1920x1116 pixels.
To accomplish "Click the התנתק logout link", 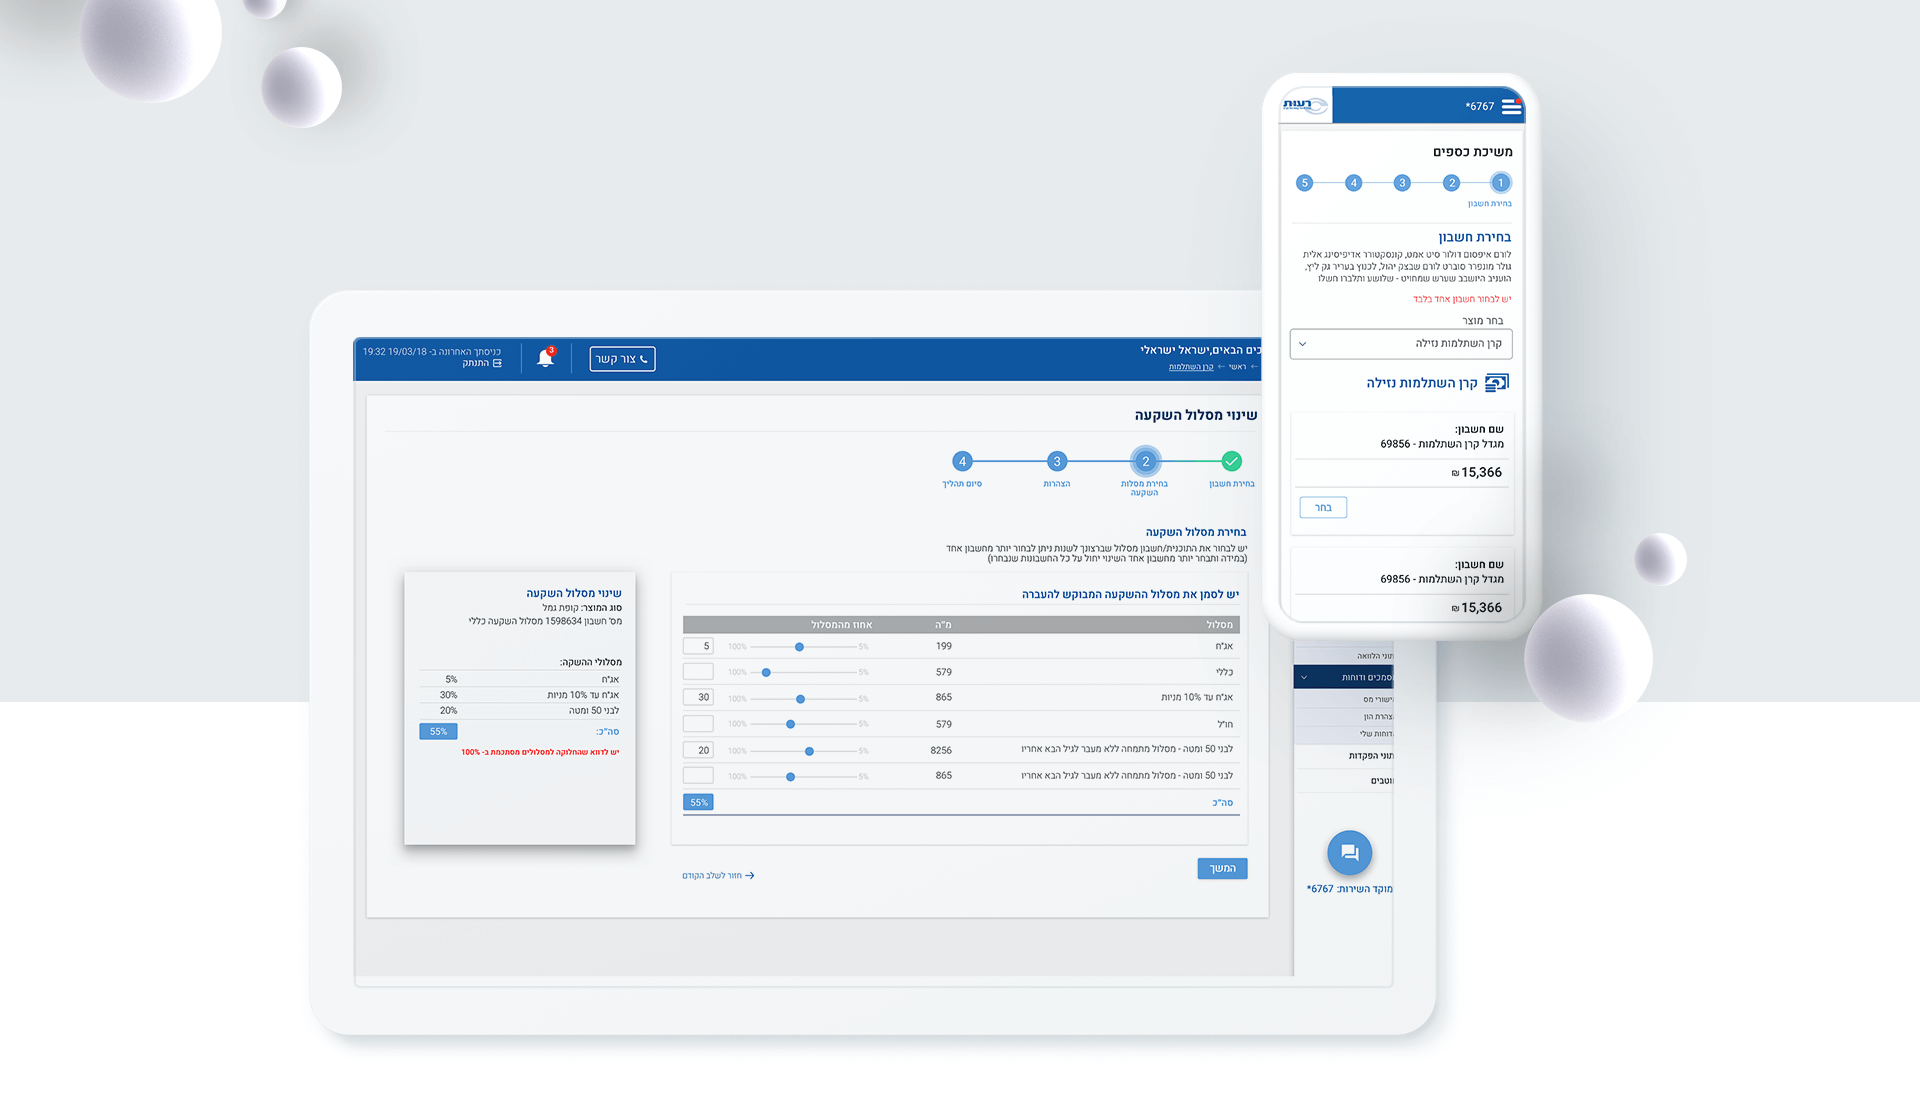I will 482,363.
